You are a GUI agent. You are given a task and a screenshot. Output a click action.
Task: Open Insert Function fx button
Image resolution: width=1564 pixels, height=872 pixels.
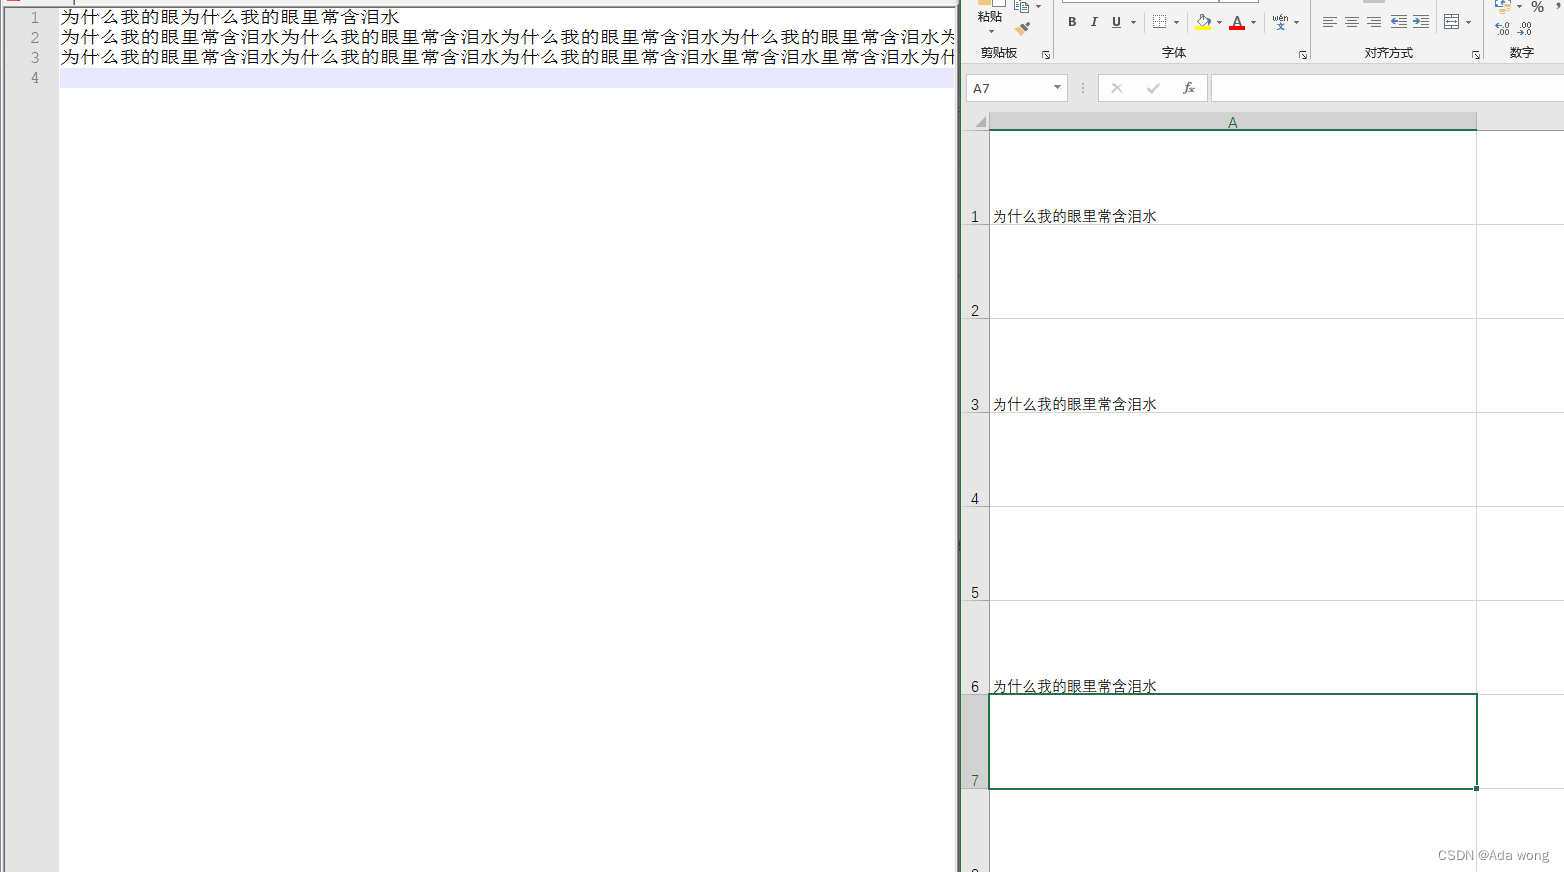(x=1188, y=88)
